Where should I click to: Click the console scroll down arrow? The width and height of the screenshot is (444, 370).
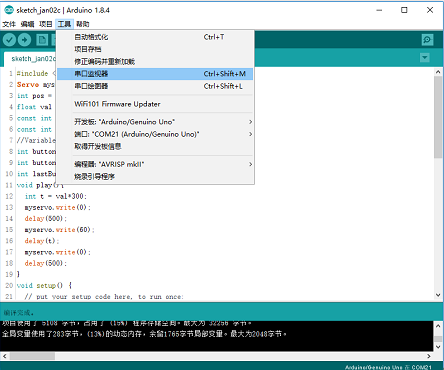[438, 347]
